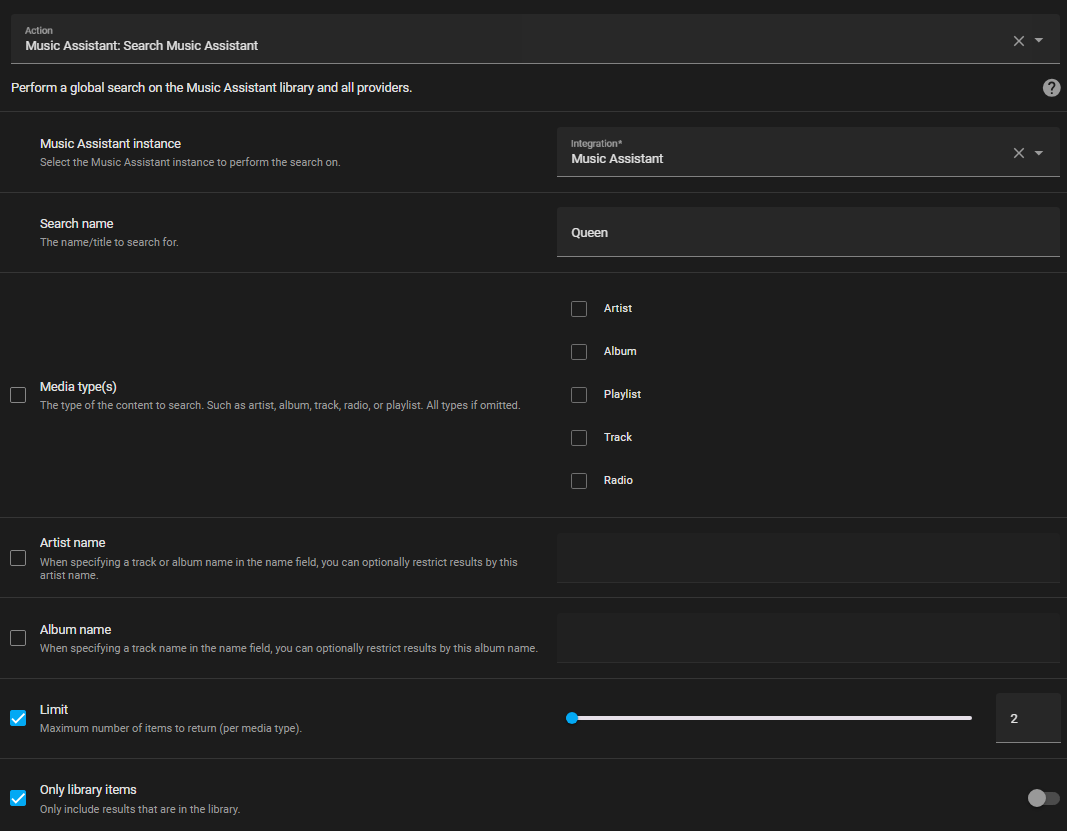Enable the Album name filter
This screenshot has height=831, width=1067.
17,638
